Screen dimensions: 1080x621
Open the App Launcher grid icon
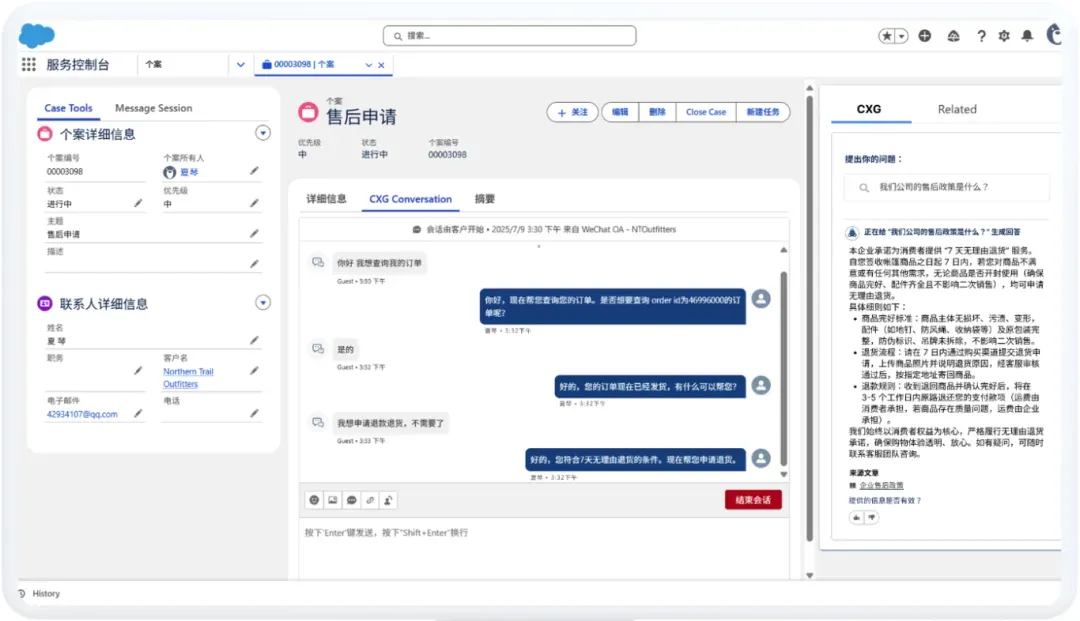(28, 64)
